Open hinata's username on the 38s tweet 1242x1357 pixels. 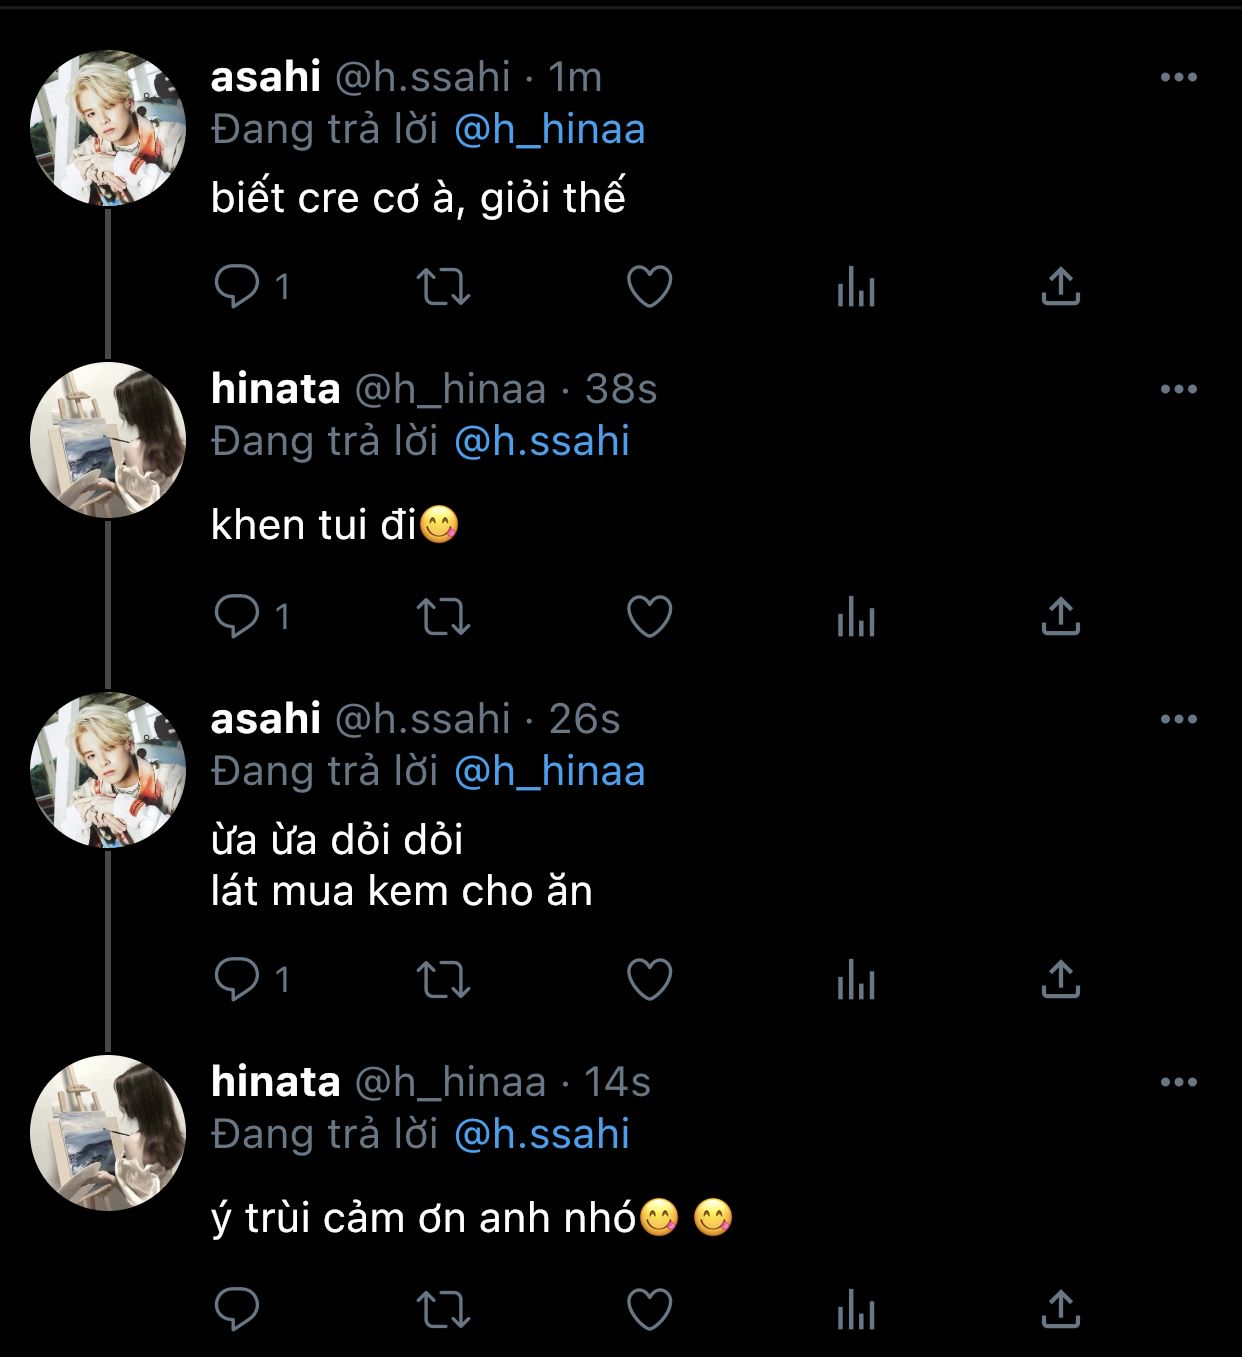point(275,388)
